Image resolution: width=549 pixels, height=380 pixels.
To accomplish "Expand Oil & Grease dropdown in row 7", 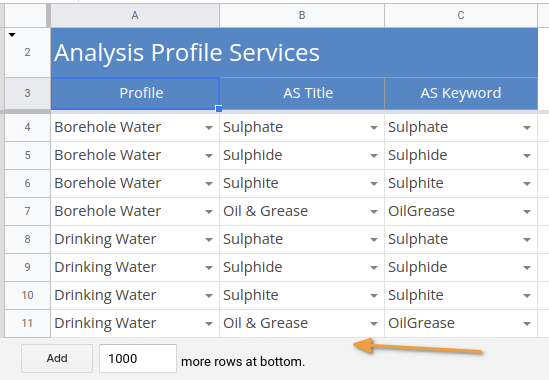I will point(374,212).
